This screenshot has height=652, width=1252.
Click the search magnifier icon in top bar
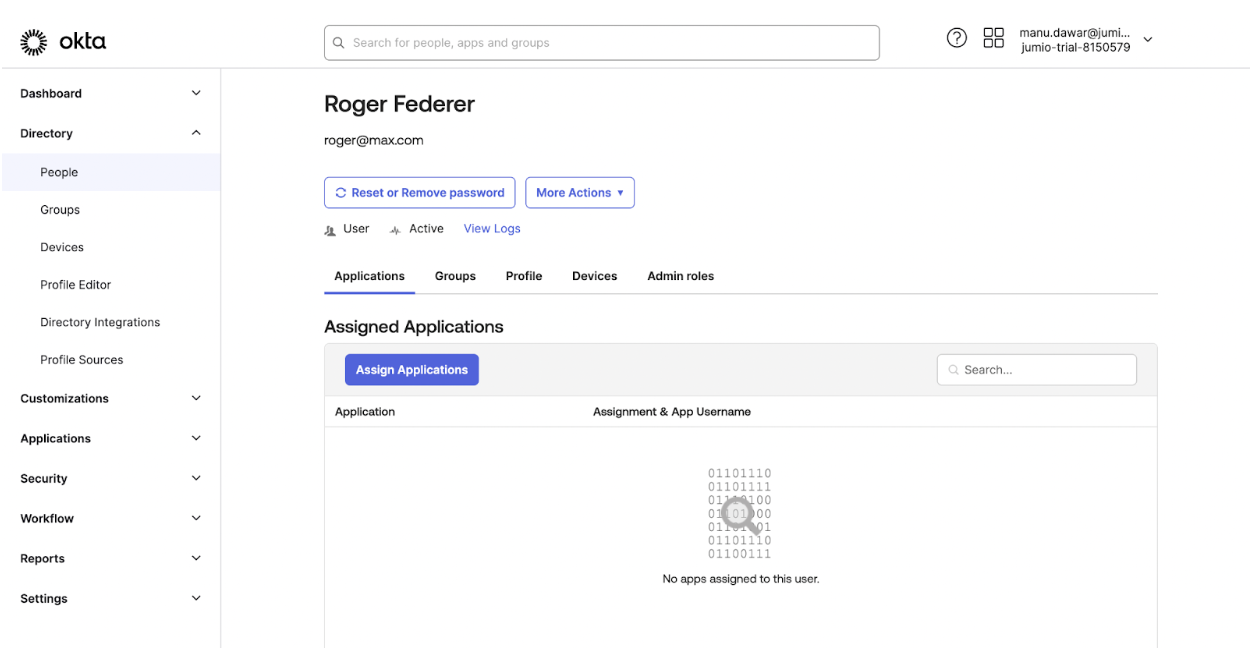[x=338, y=43]
